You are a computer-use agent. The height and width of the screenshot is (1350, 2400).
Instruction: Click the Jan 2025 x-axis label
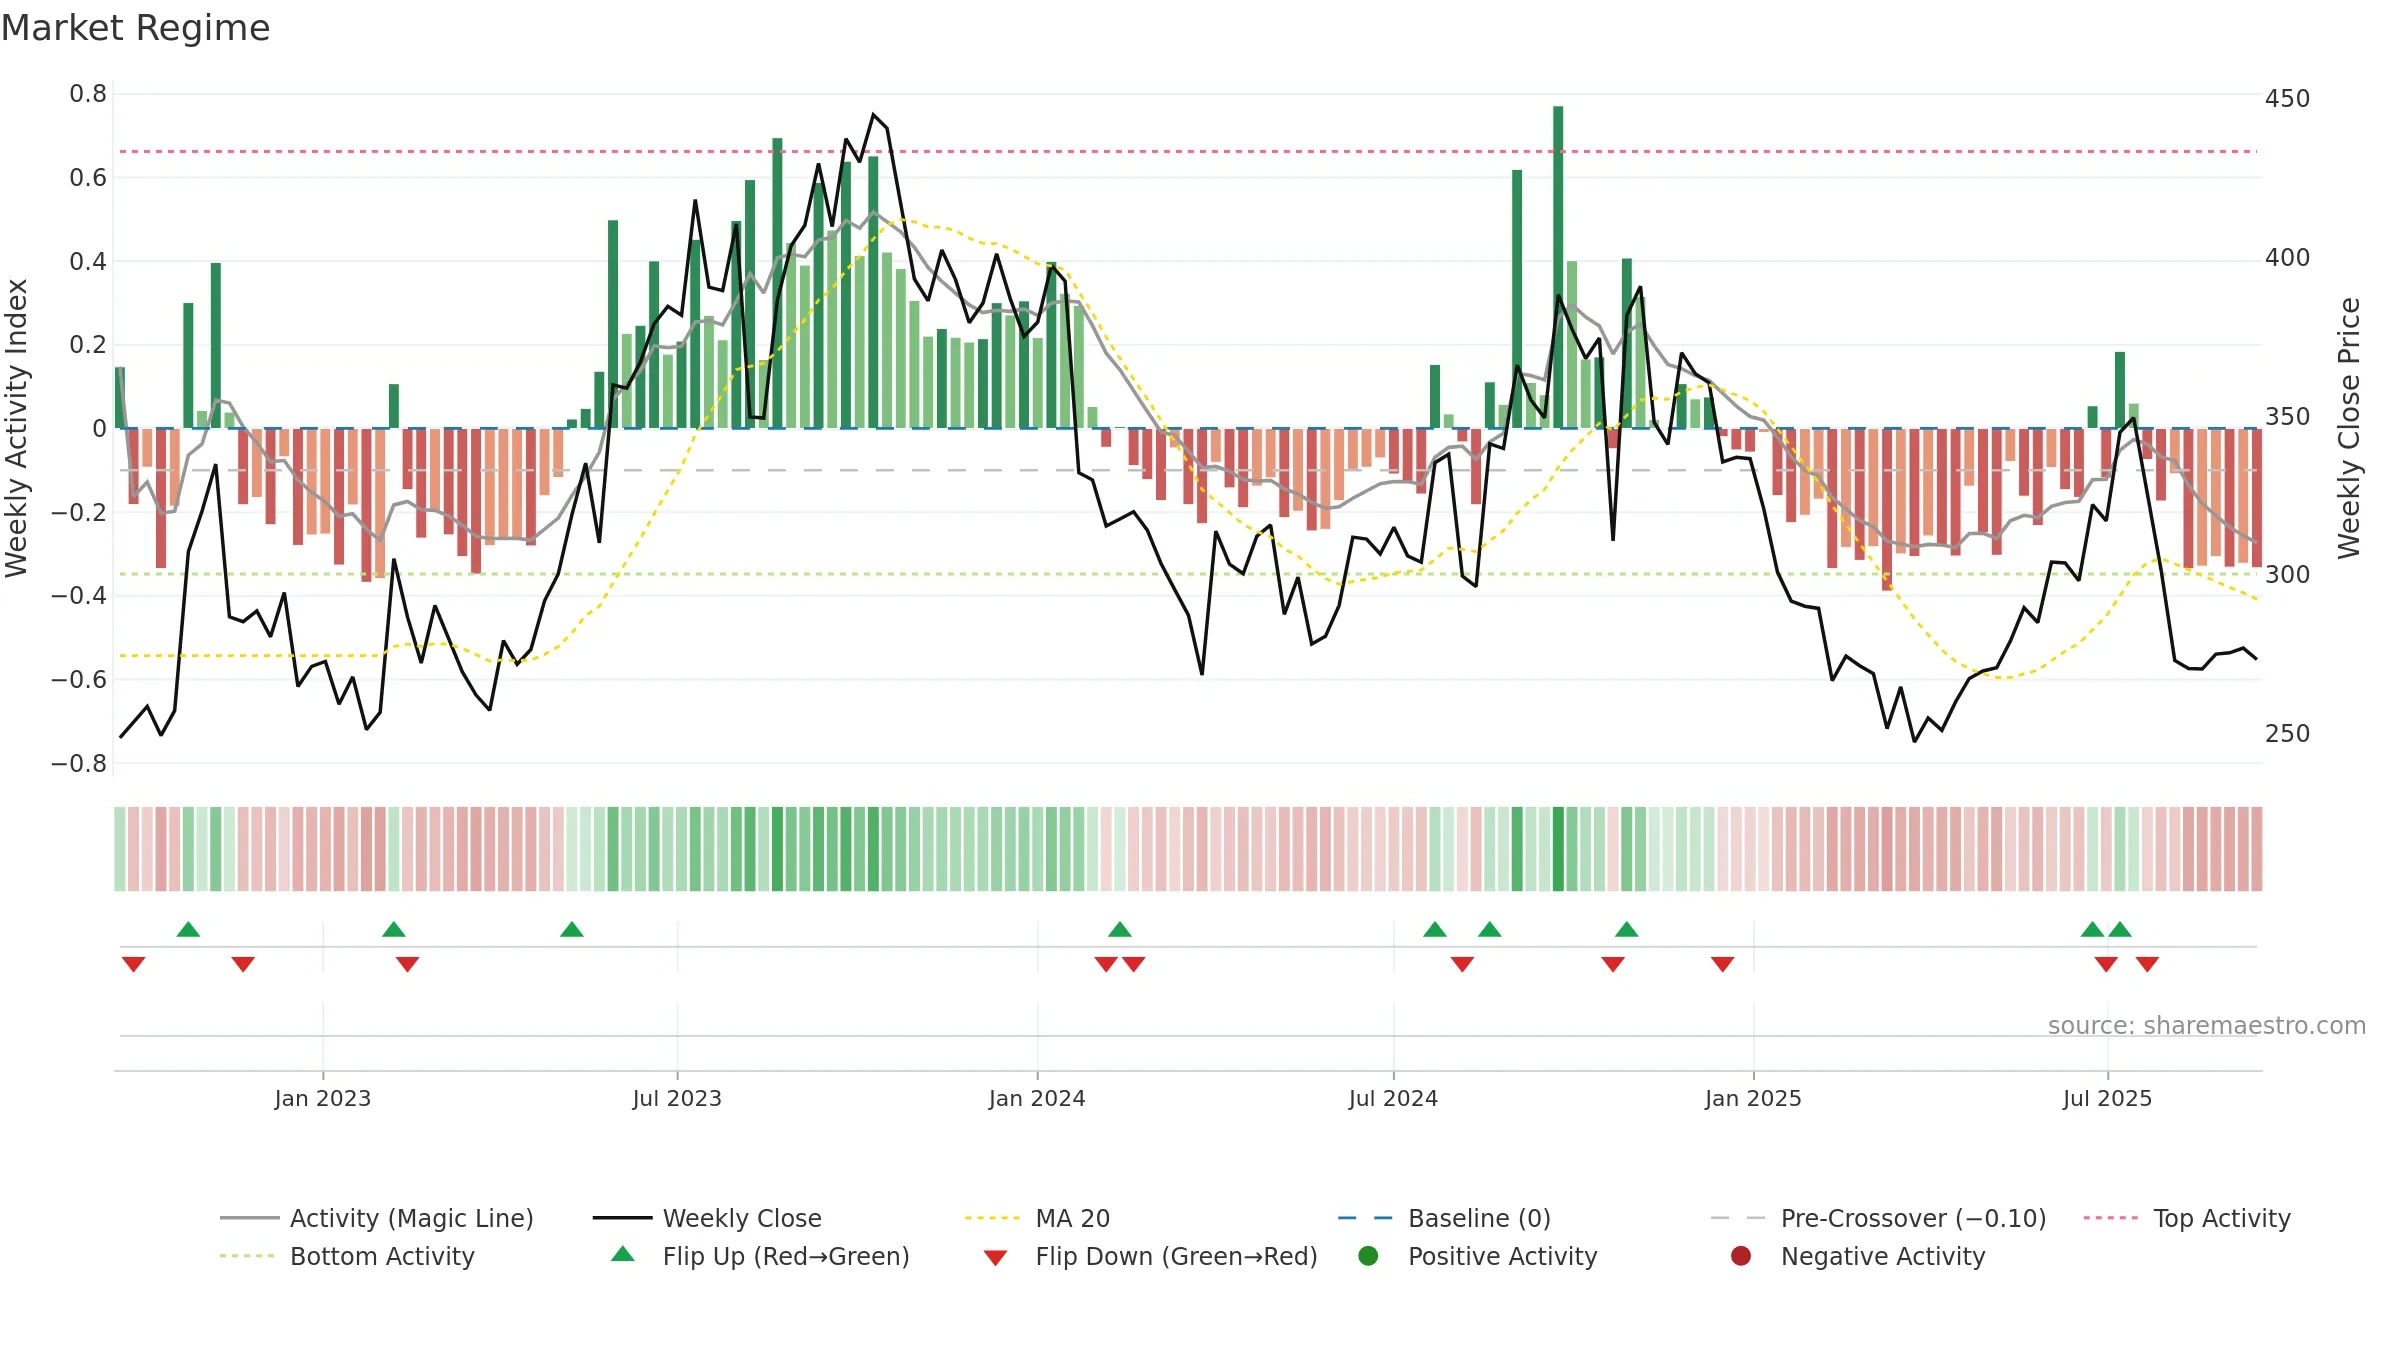pyautogui.click(x=1753, y=1098)
